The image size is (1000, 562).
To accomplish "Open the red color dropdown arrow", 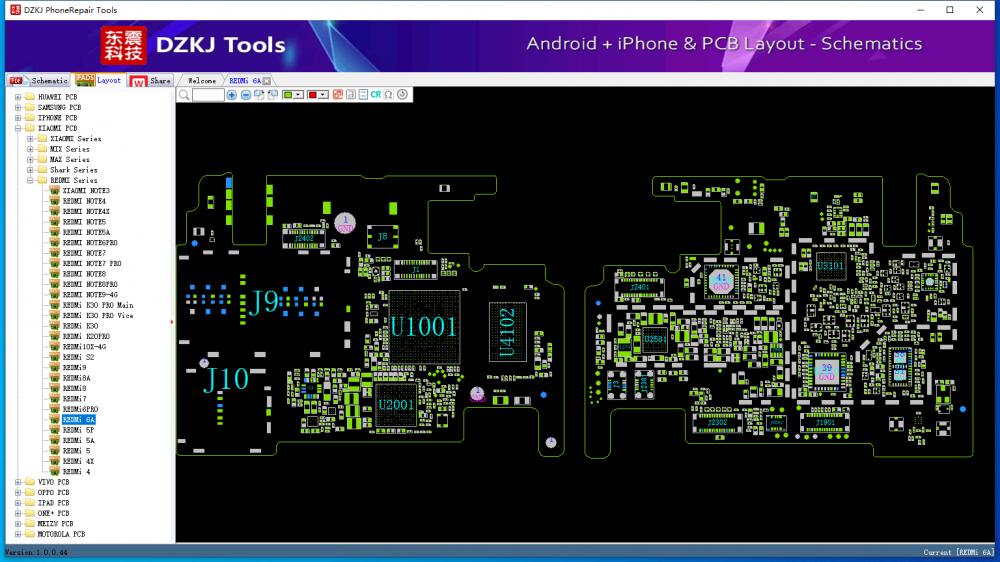I will click(x=323, y=95).
